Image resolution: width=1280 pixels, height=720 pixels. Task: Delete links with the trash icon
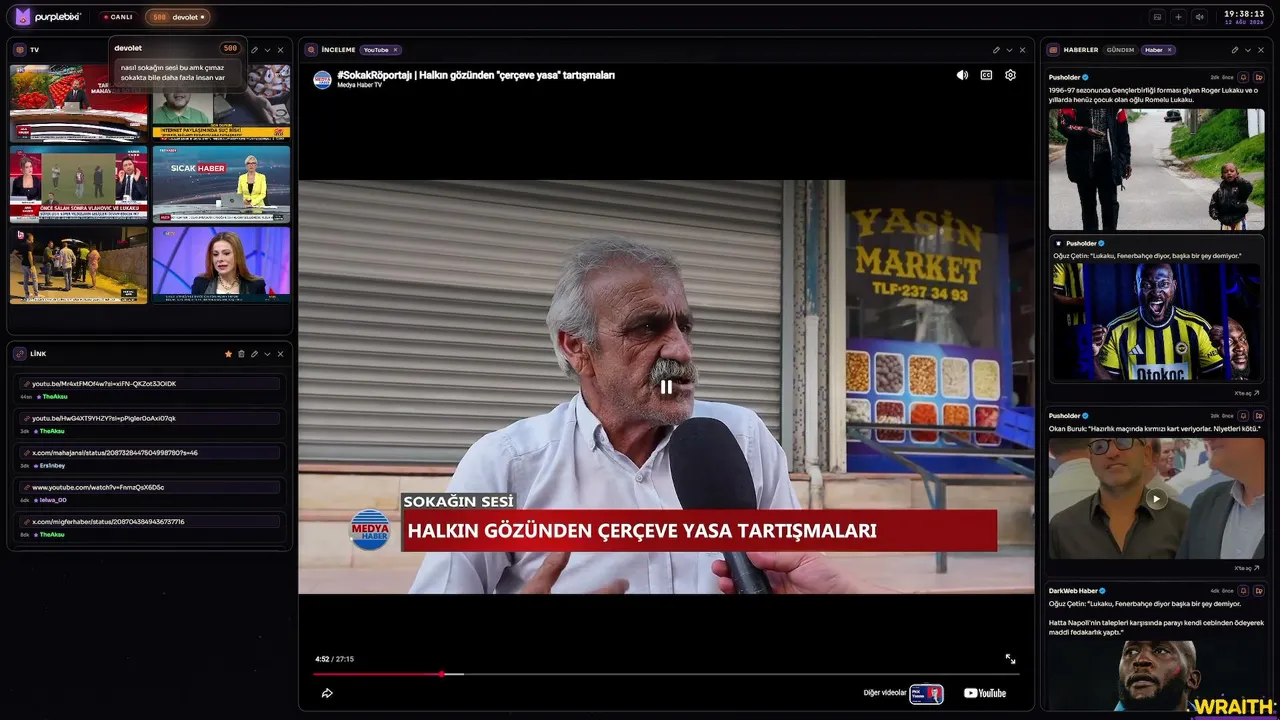(241, 354)
